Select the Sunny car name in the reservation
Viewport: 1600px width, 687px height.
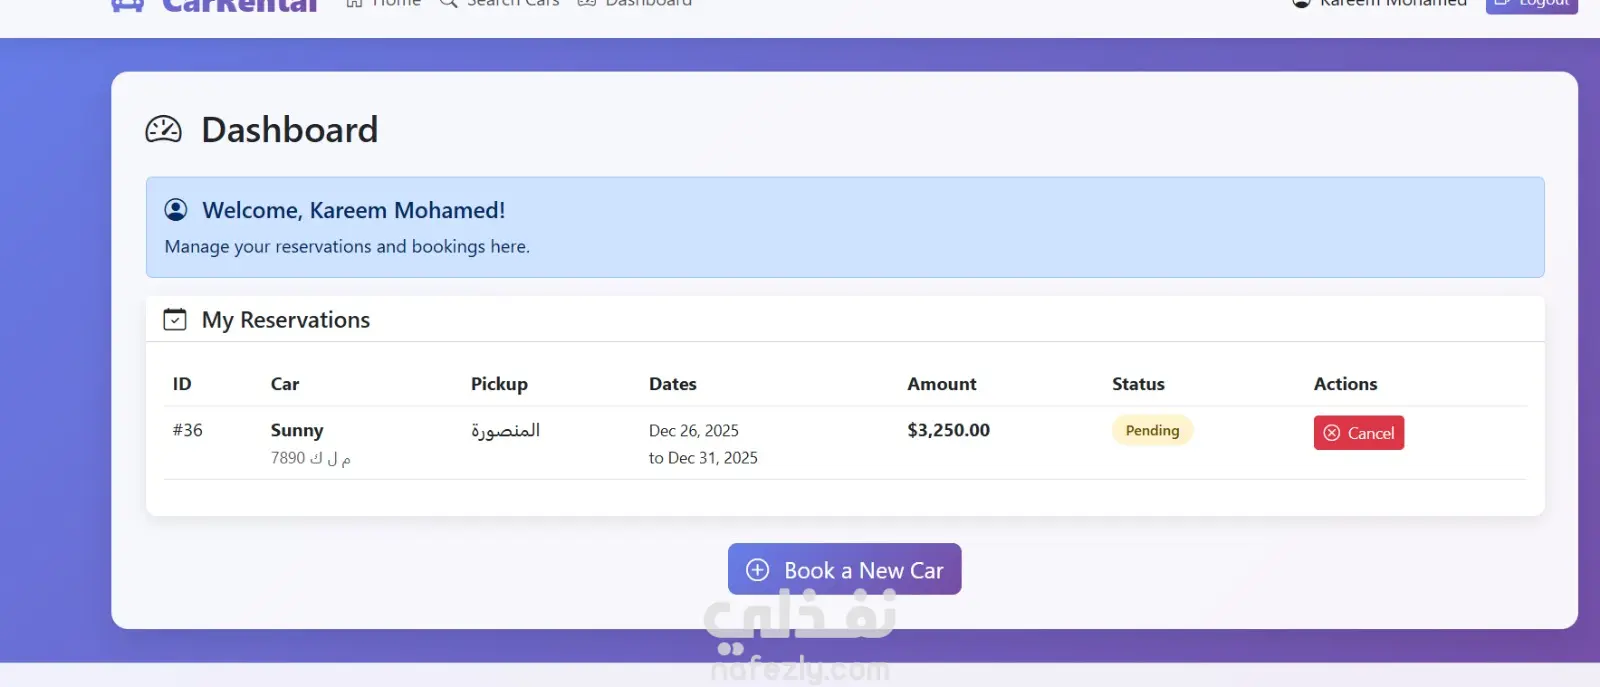click(x=297, y=431)
